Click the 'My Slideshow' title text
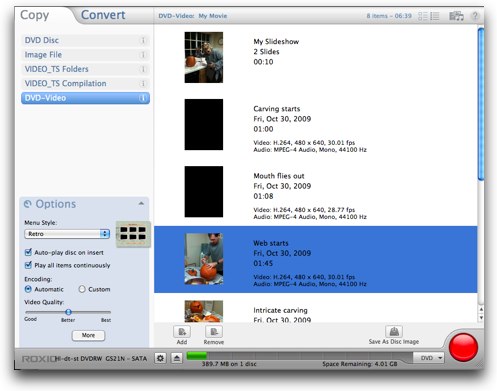497x391 pixels. click(276, 42)
